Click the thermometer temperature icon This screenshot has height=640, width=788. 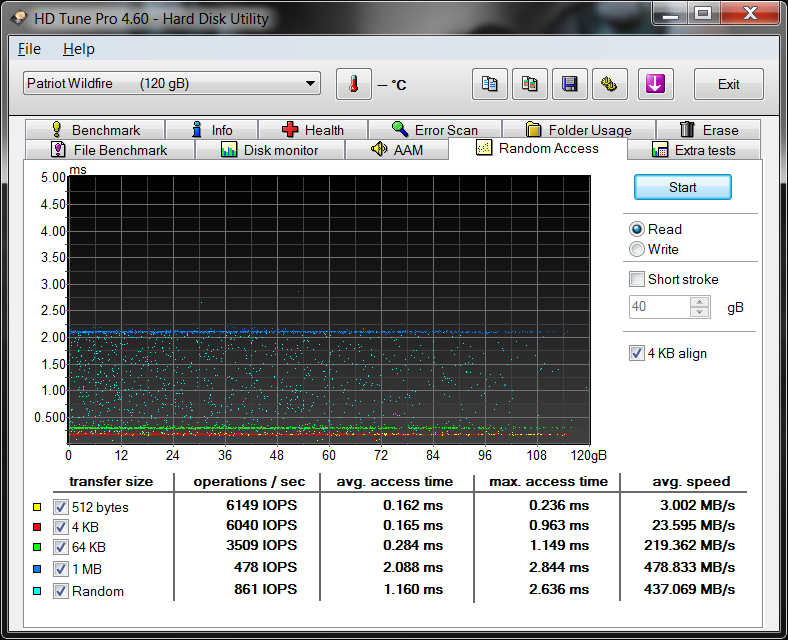click(x=353, y=84)
